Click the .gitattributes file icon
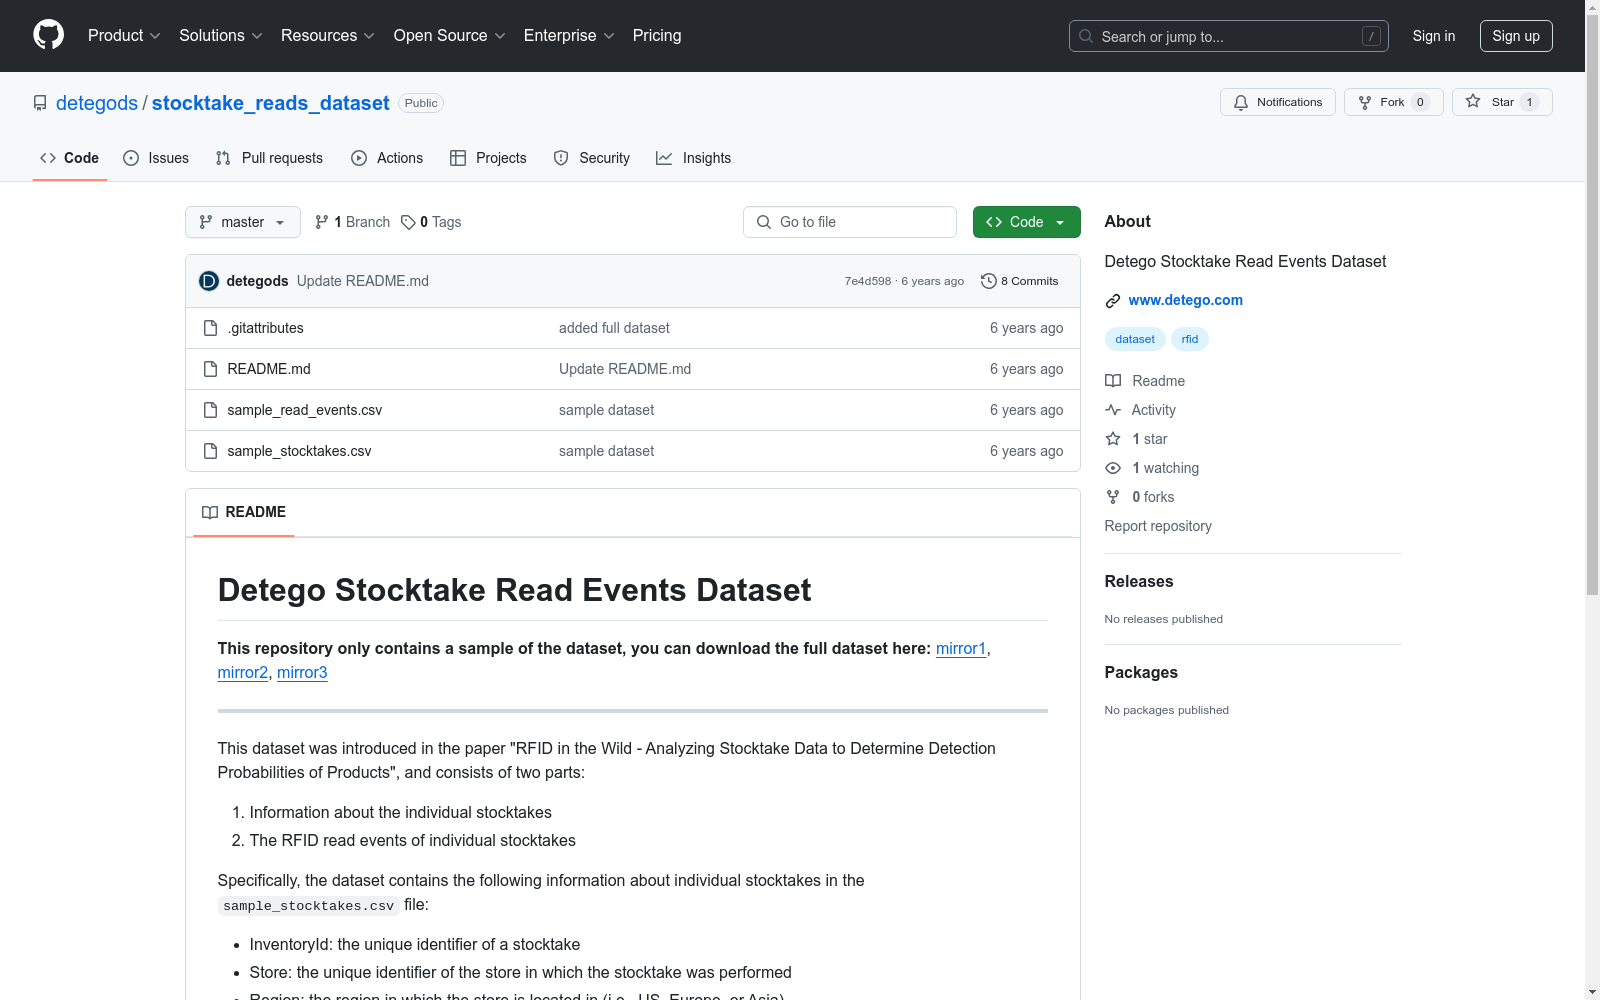 pos(210,328)
